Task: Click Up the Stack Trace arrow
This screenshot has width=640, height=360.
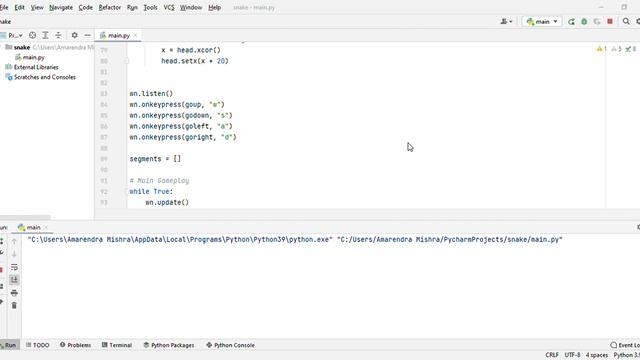Action: (14, 241)
